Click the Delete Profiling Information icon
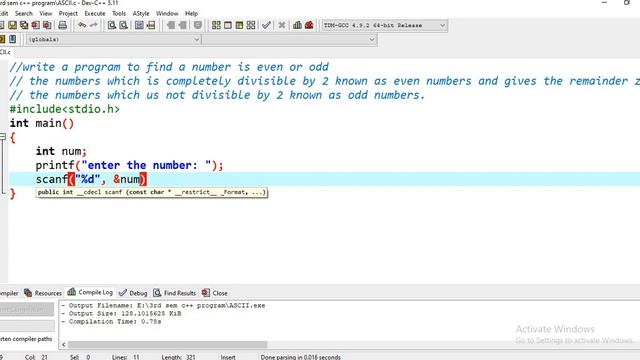The width and height of the screenshot is (640, 360). point(309,25)
